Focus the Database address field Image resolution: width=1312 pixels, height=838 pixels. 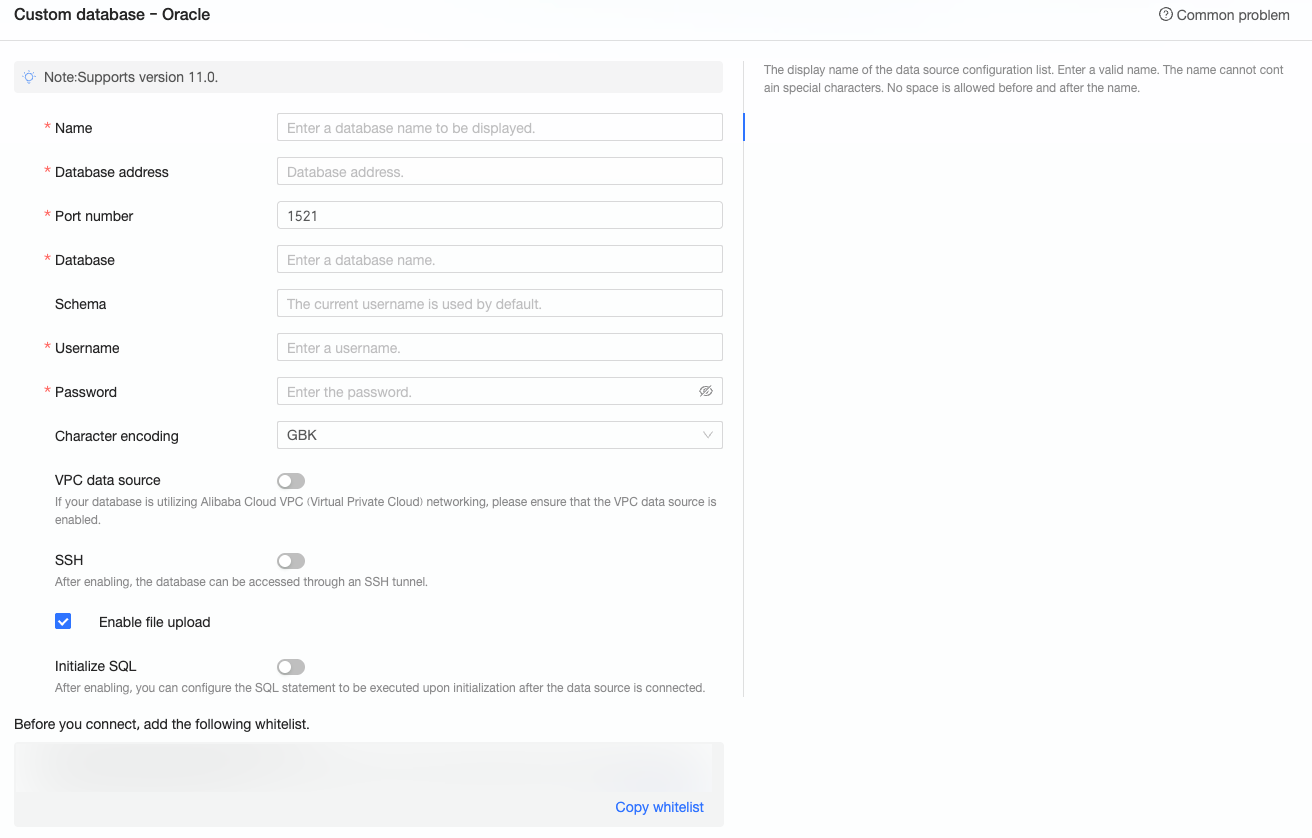498,171
